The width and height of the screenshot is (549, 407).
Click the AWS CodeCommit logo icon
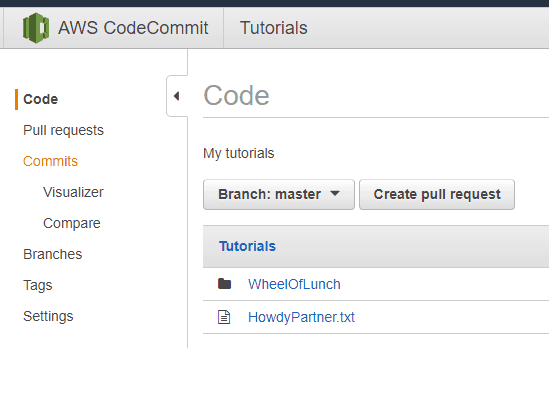36,28
